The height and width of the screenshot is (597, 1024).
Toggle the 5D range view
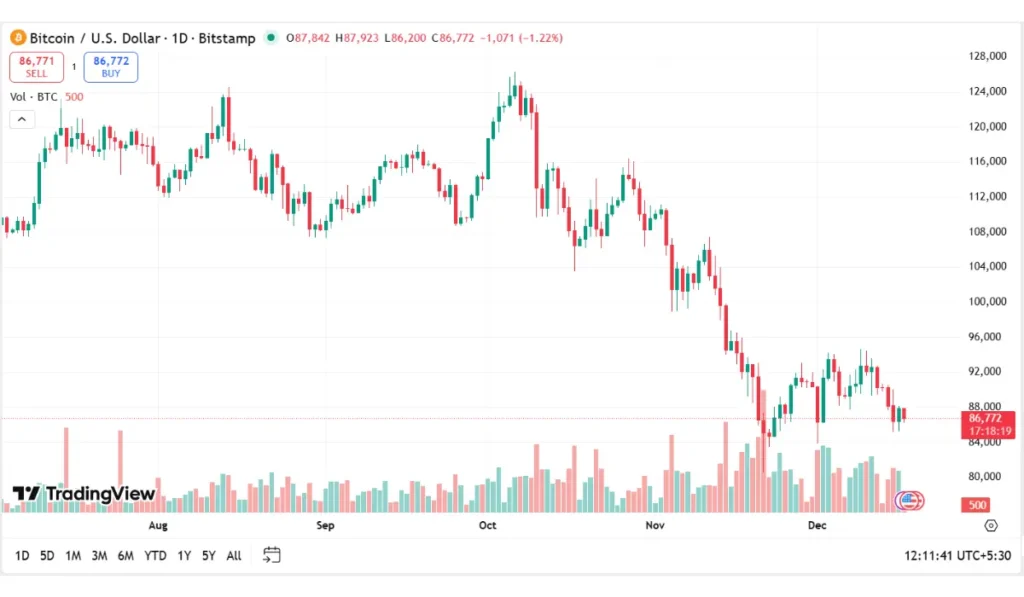(46, 555)
